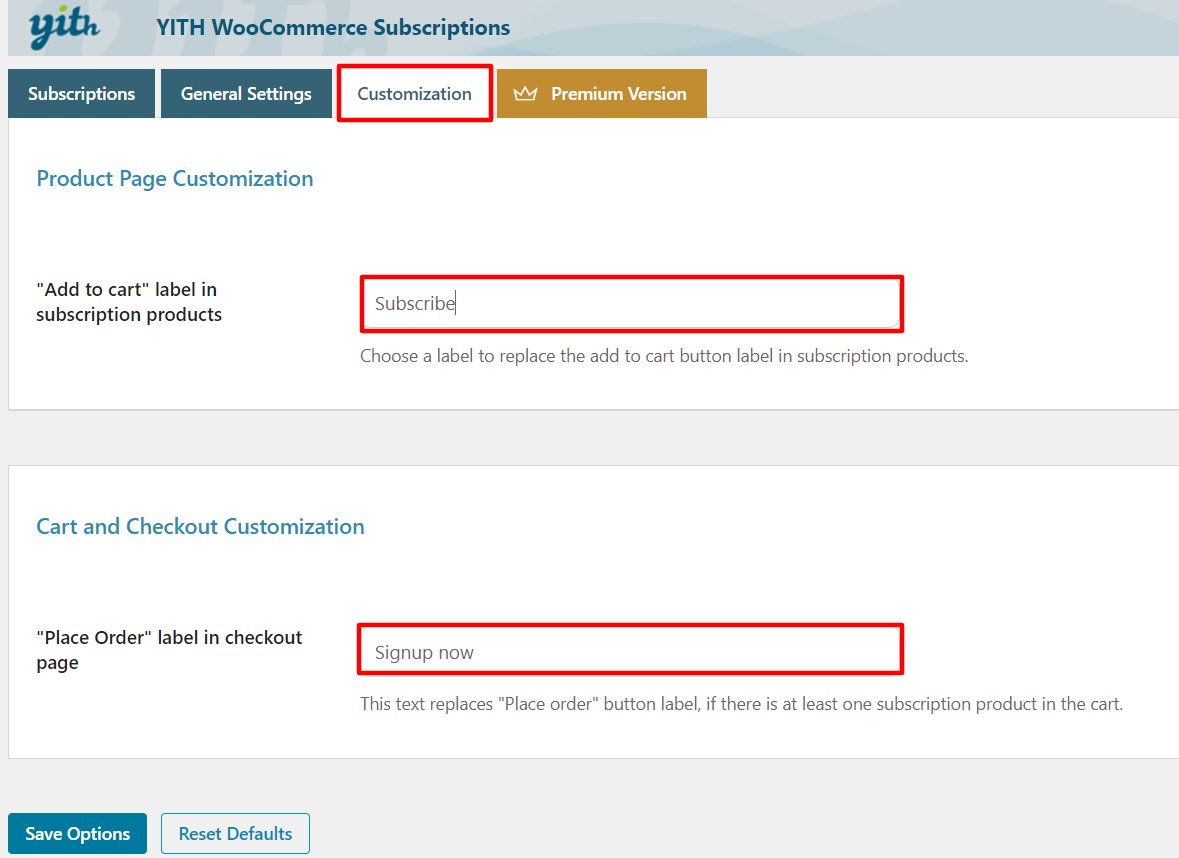Click the Product Page Customization heading

pyautogui.click(x=174, y=179)
